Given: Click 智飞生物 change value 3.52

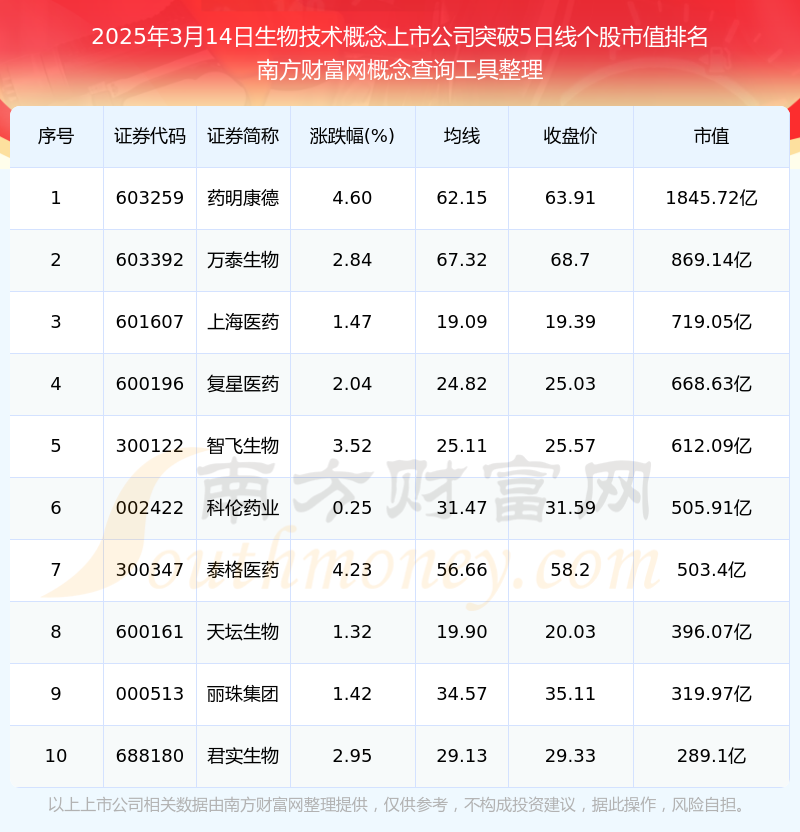Looking at the screenshot, I should pyautogui.click(x=352, y=446).
